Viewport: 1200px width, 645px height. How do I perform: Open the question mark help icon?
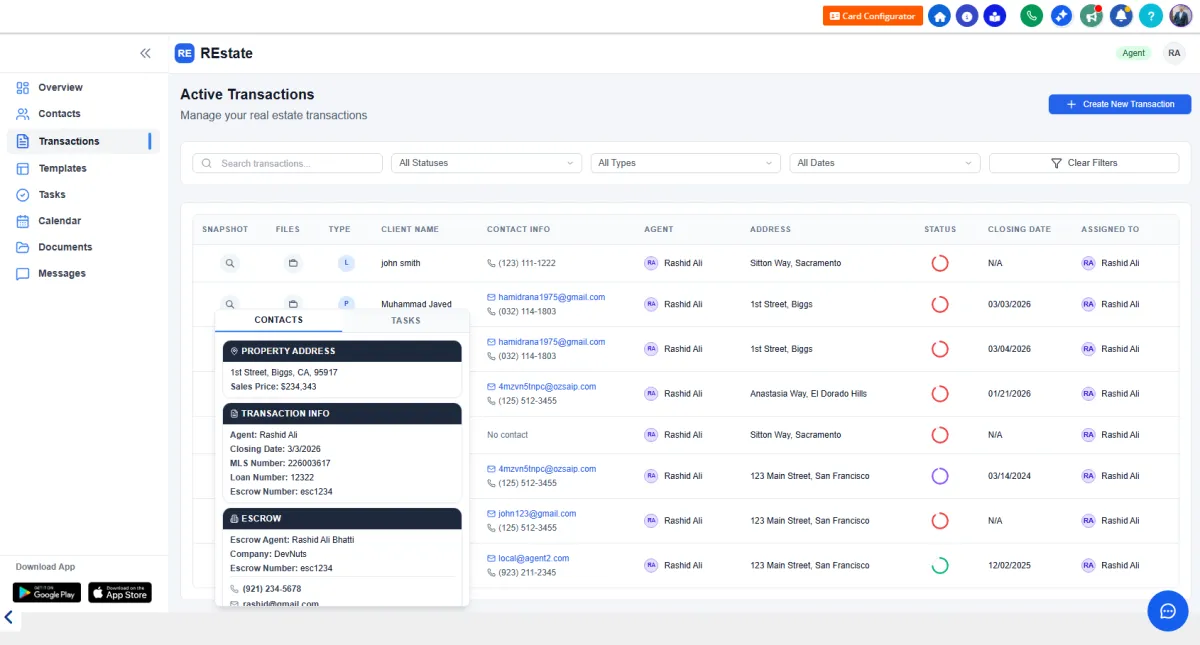pos(1151,16)
